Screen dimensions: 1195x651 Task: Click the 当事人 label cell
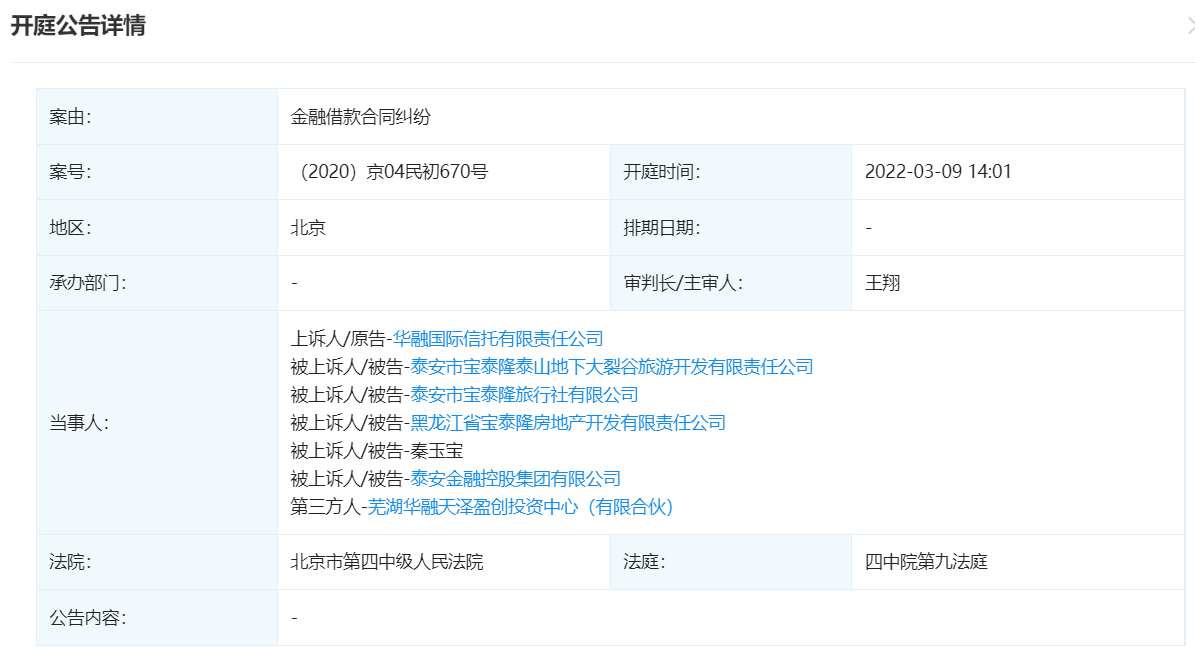(x=157, y=422)
